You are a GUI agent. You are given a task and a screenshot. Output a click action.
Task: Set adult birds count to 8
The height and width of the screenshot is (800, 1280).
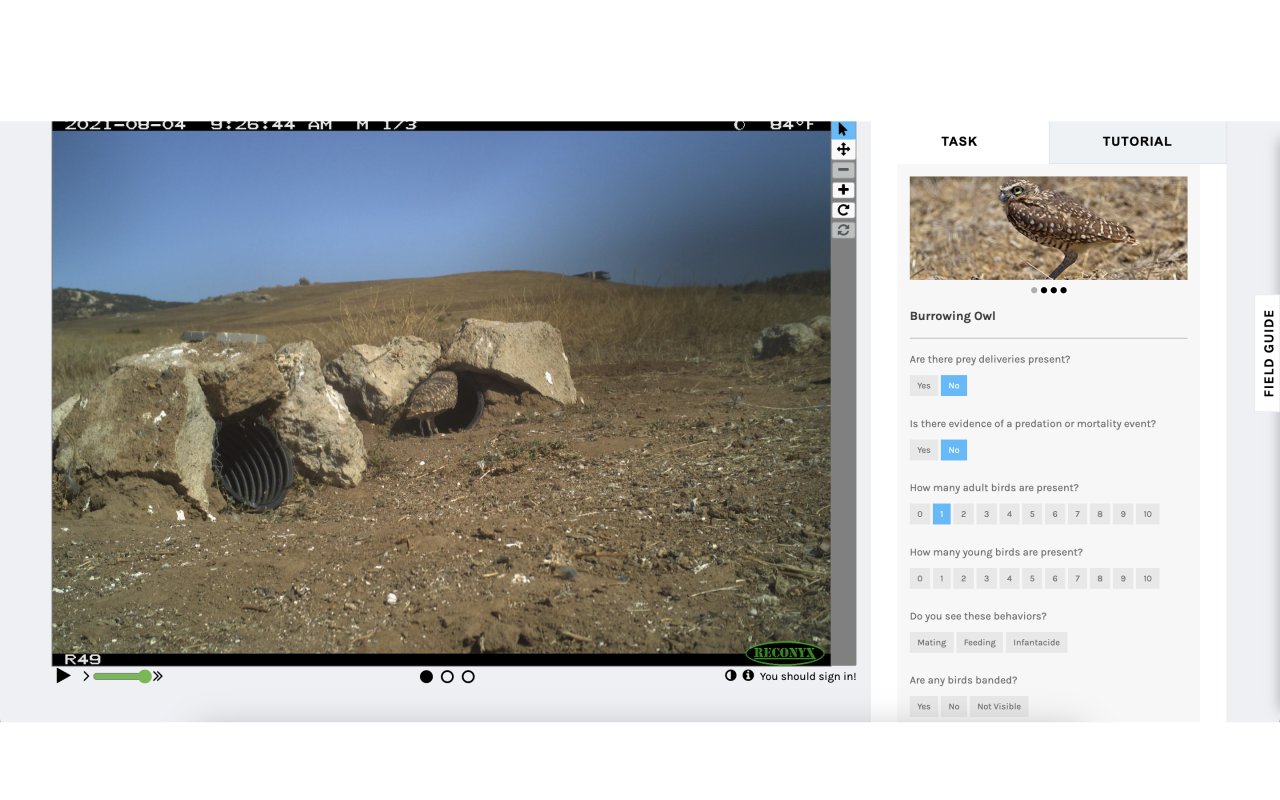click(1100, 514)
